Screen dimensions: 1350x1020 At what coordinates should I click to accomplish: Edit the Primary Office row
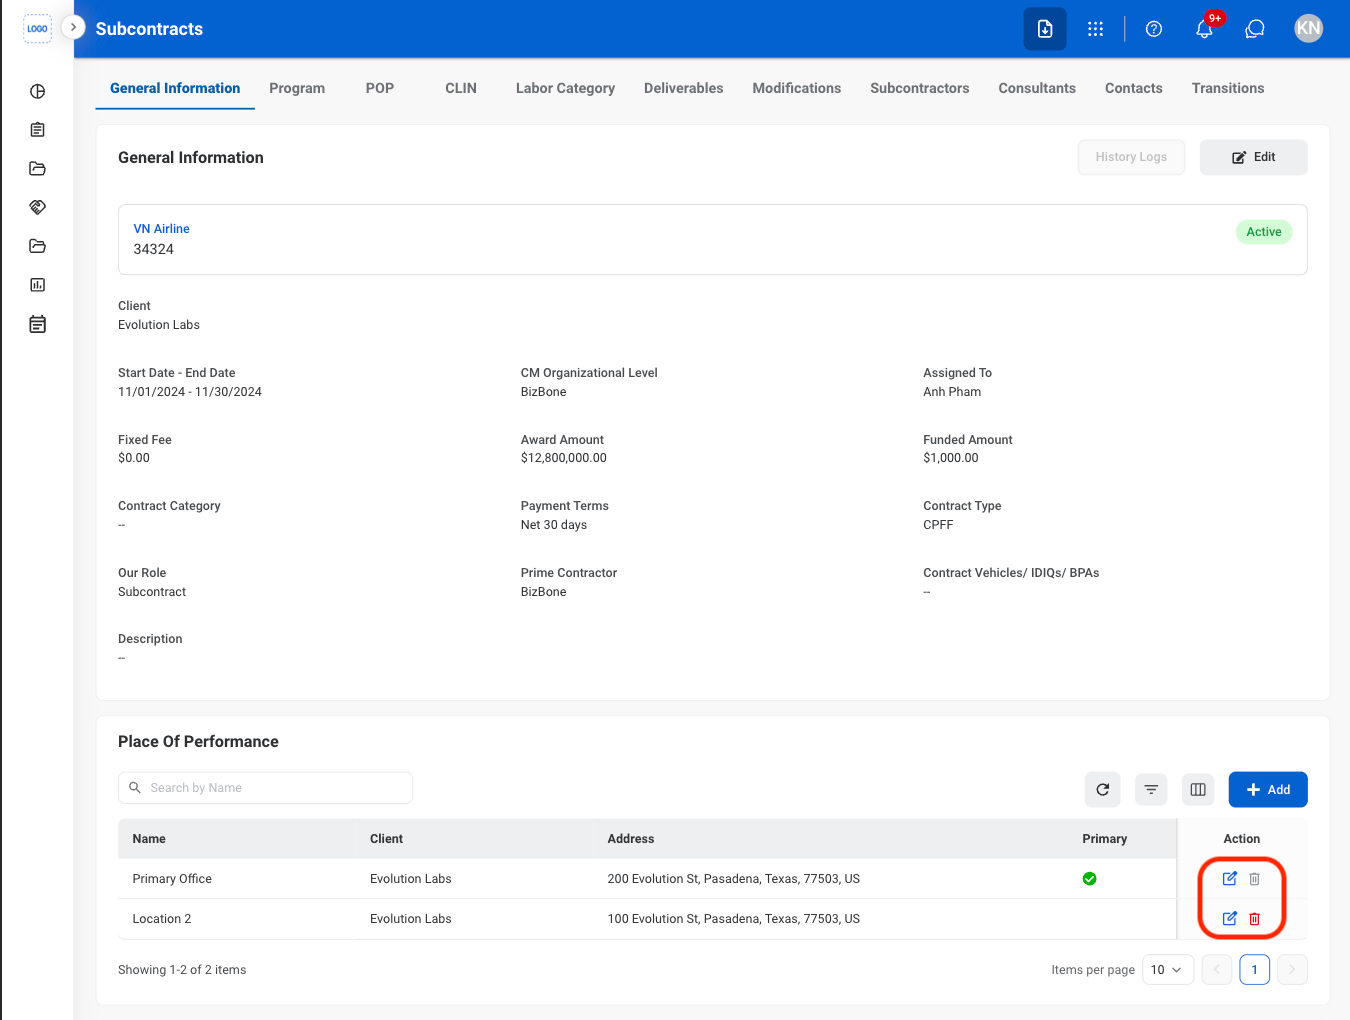coord(1230,879)
